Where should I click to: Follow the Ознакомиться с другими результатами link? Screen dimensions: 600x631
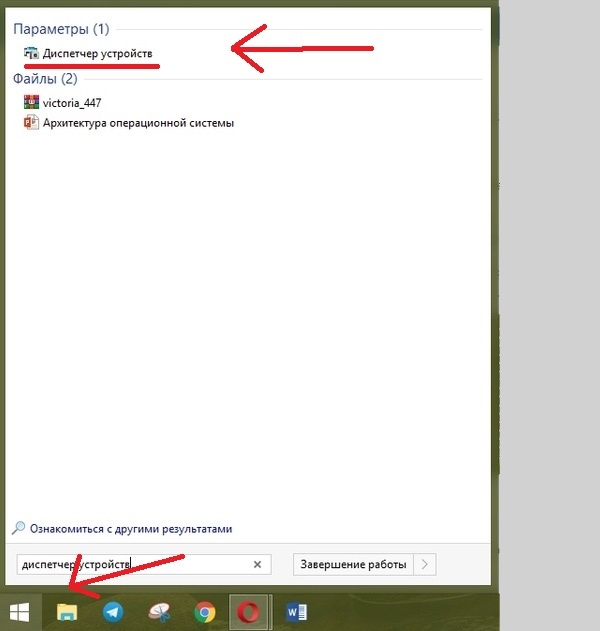[x=131, y=529]
